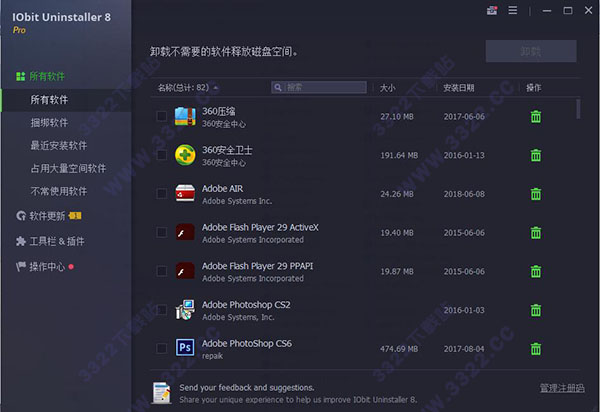Click the 360压缩 archive app icon
The width and height of the screenshot is (600, 412).
(x=185, y=116)
